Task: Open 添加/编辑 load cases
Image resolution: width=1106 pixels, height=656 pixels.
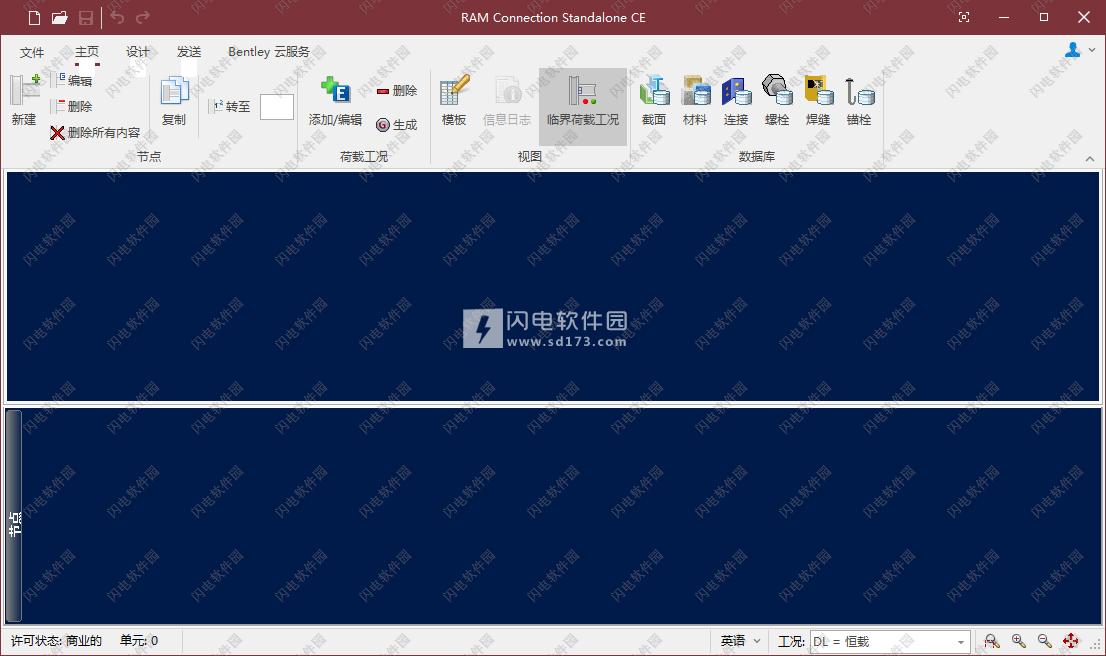Action: point(336,101)
